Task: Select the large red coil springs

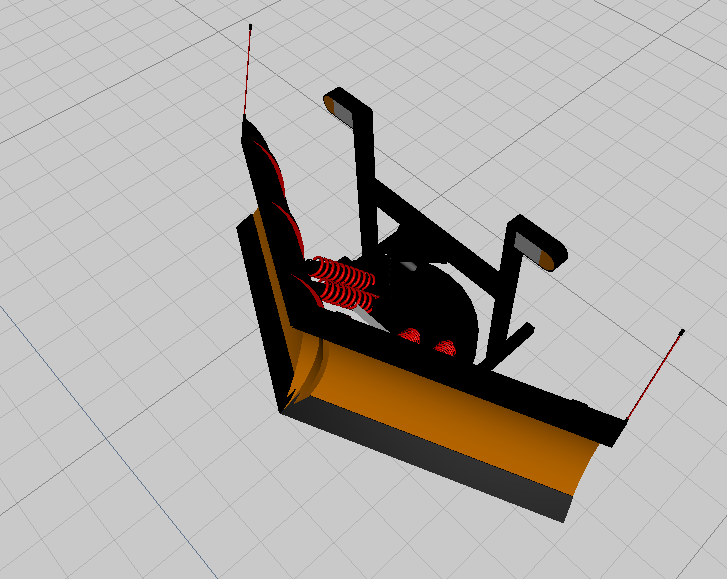Action: [x=344, y=284]
